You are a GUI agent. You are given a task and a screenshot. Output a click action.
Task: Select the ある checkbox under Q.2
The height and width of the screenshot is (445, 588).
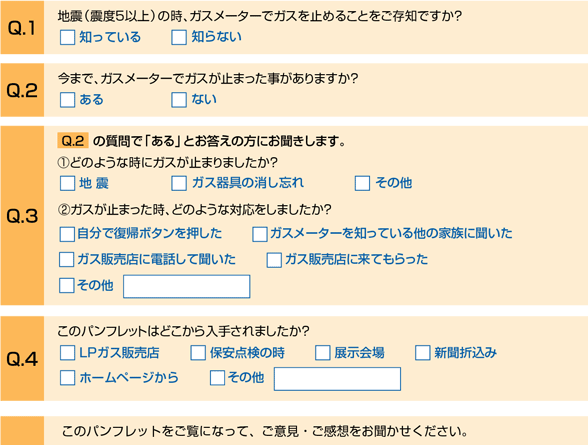pyautogui.click(x=68, y=100)
